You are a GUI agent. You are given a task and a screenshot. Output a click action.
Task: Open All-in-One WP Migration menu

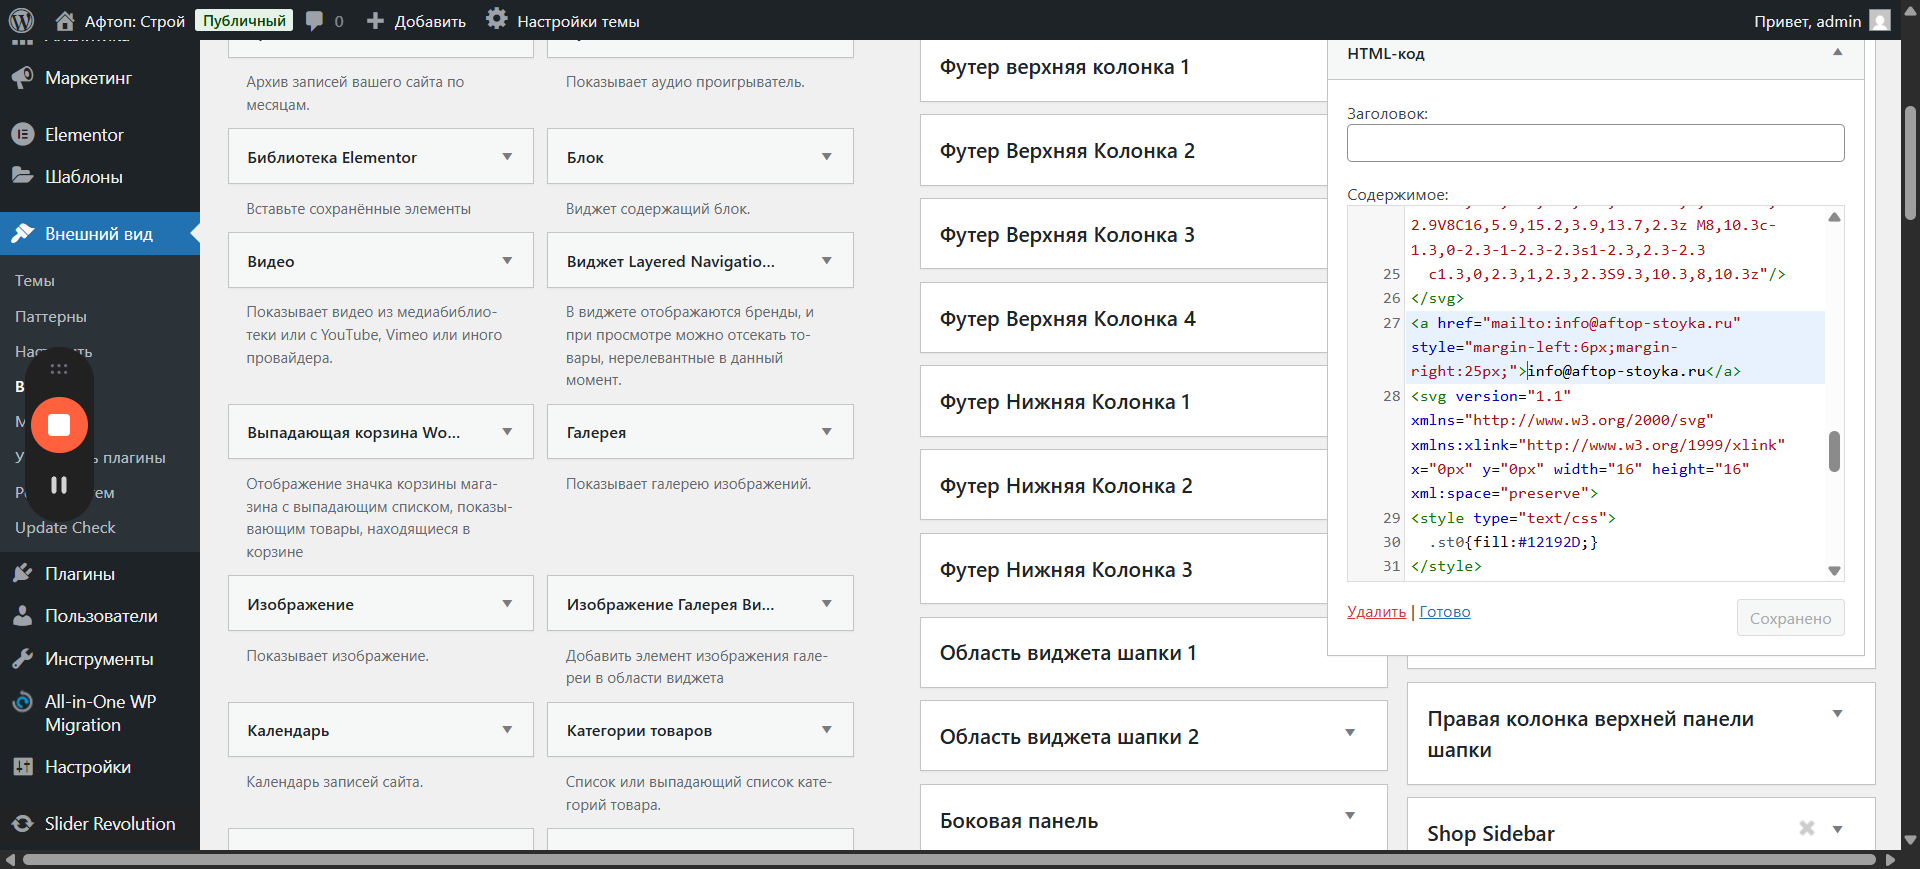pos(99,713)
